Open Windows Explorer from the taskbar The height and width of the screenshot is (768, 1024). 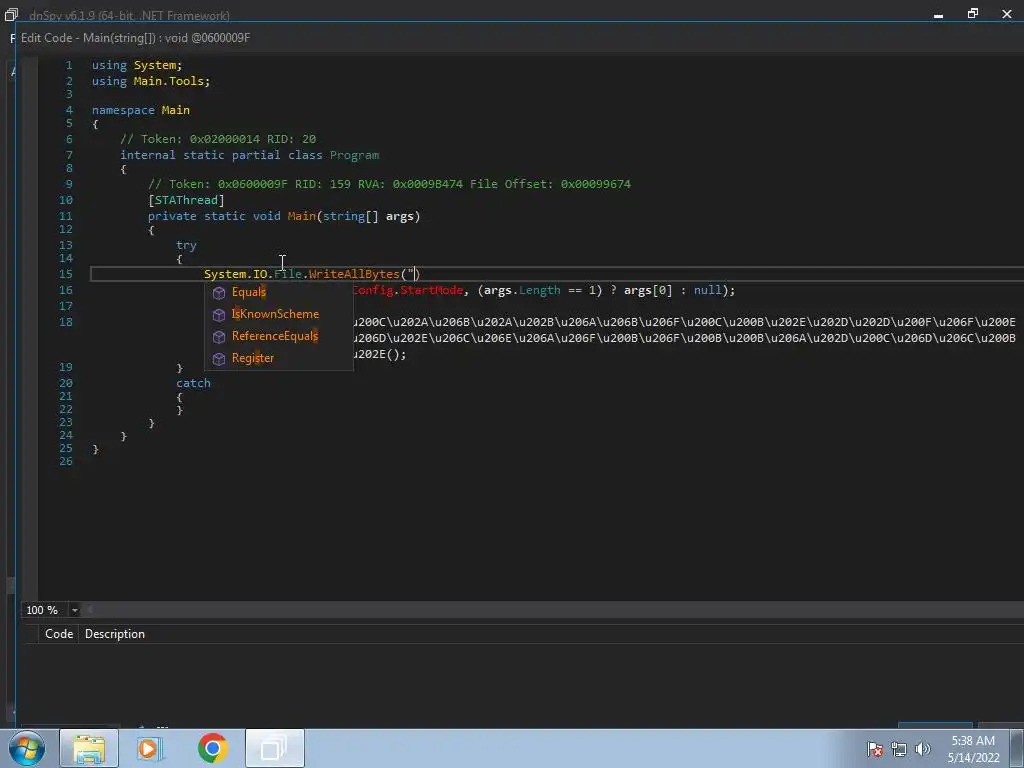[89, 748]
